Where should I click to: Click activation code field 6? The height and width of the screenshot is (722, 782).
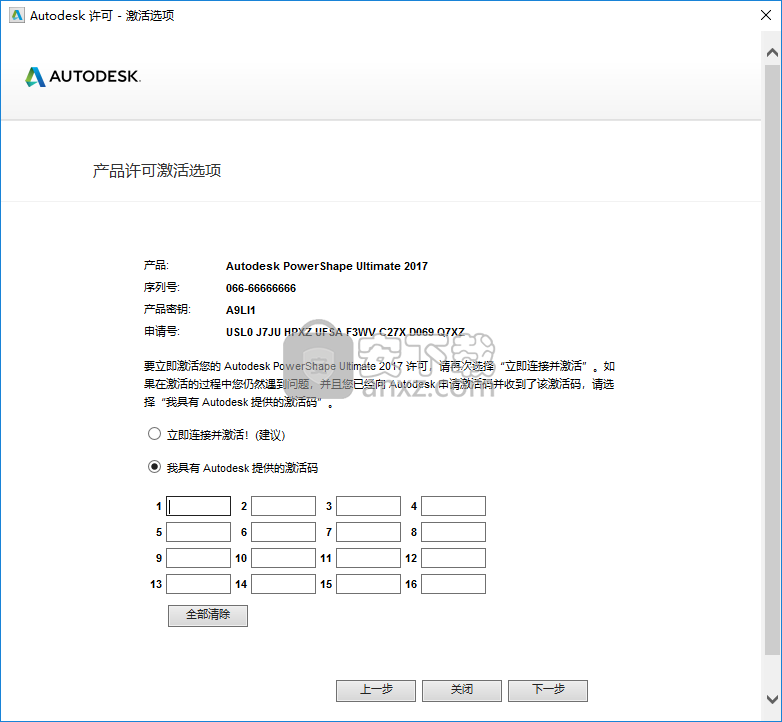pyautogui.click(x=283, y=532)
